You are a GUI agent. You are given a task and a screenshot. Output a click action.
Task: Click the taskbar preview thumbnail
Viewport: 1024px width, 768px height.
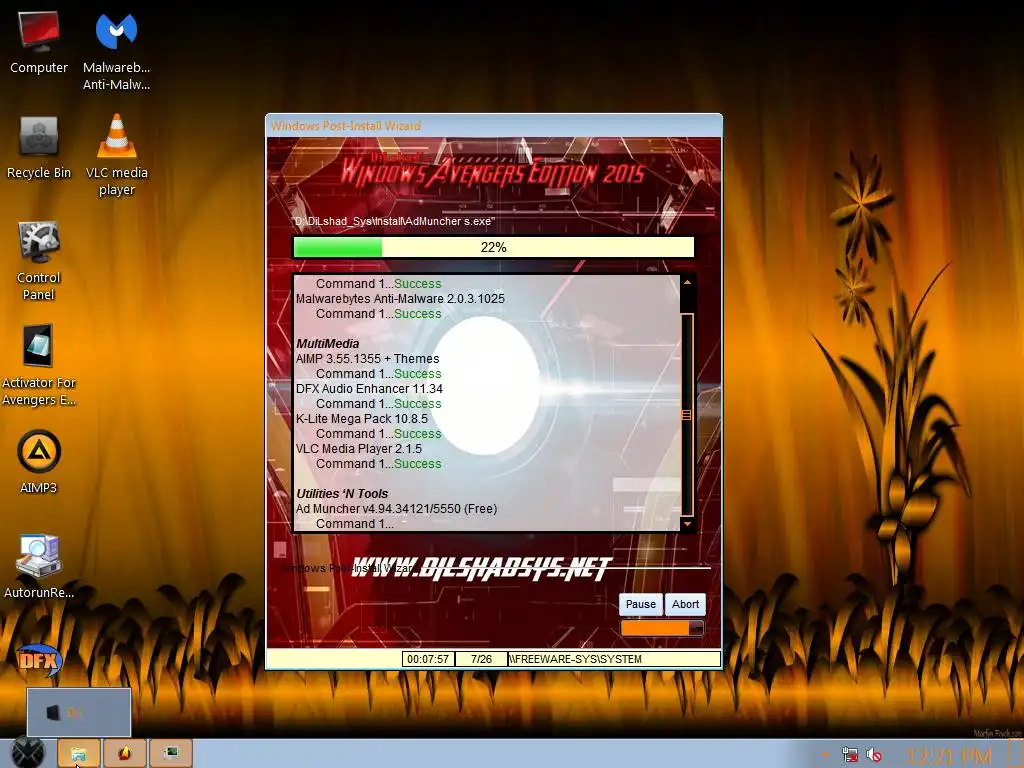tap(78, 712)
